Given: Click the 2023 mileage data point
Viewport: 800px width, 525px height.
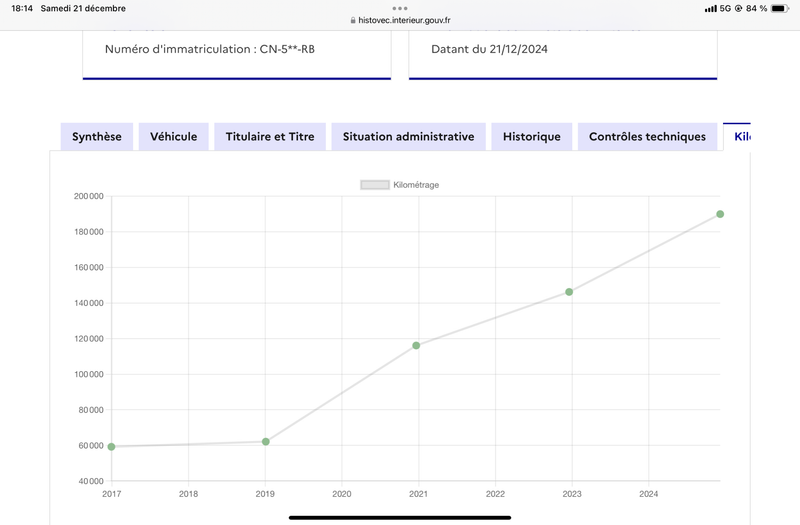Looking at the screenshot, I should tap(569, 292).
